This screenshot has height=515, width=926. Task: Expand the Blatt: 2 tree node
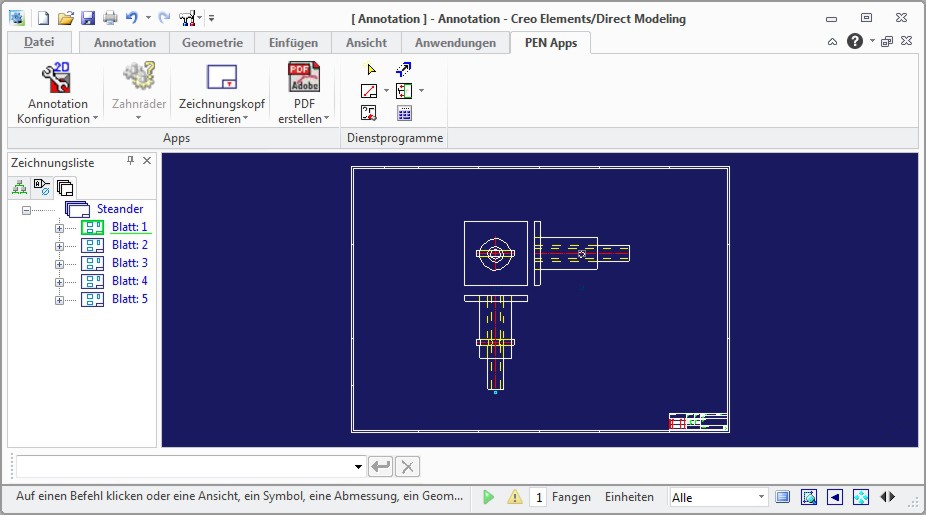(x=59, y=245)
